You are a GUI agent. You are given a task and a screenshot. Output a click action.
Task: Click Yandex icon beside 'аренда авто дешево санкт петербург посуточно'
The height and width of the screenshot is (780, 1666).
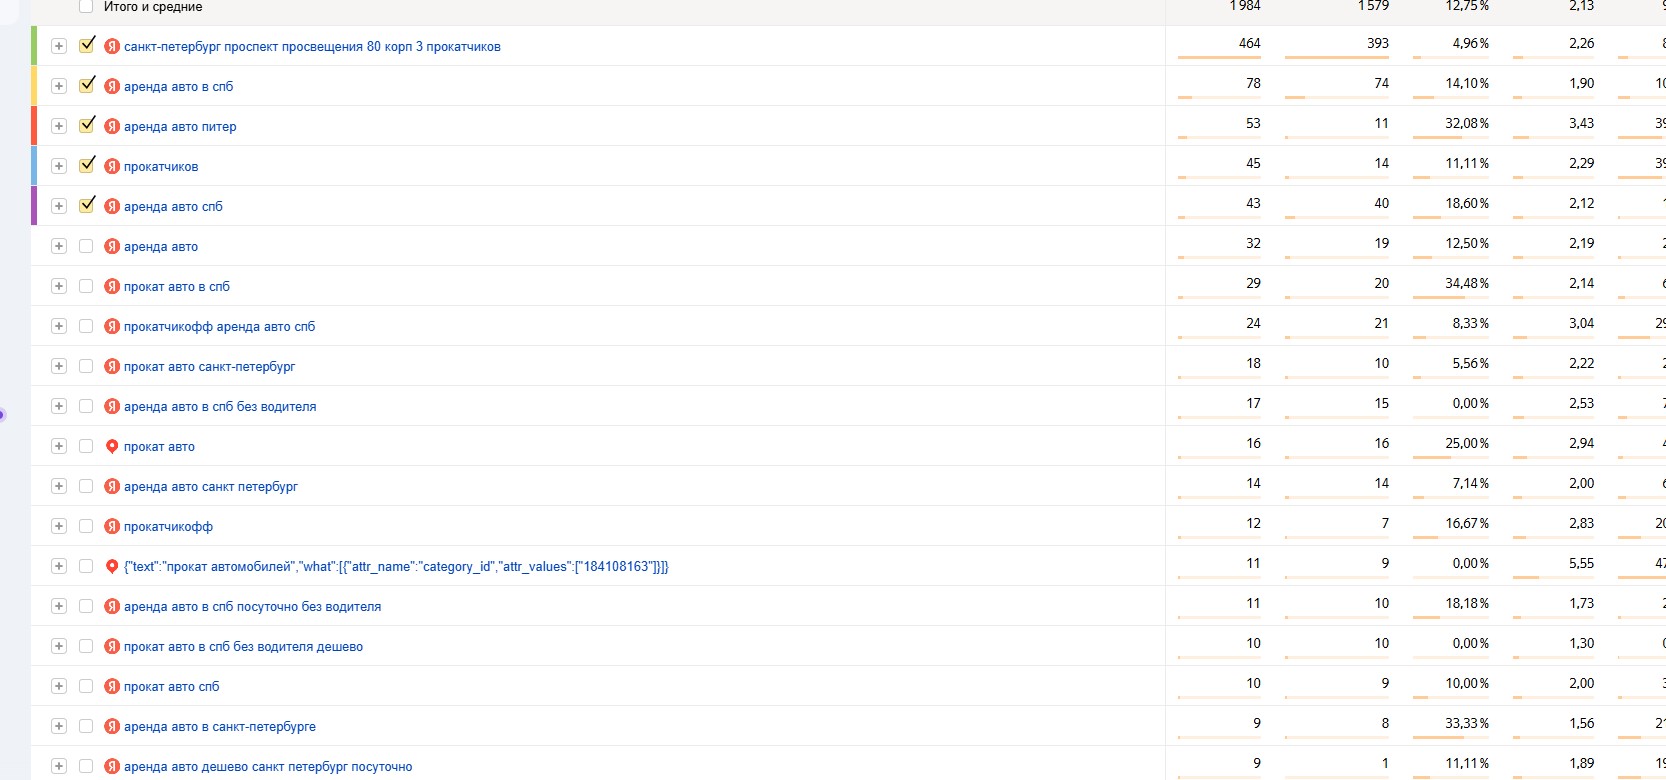point(112,766)
